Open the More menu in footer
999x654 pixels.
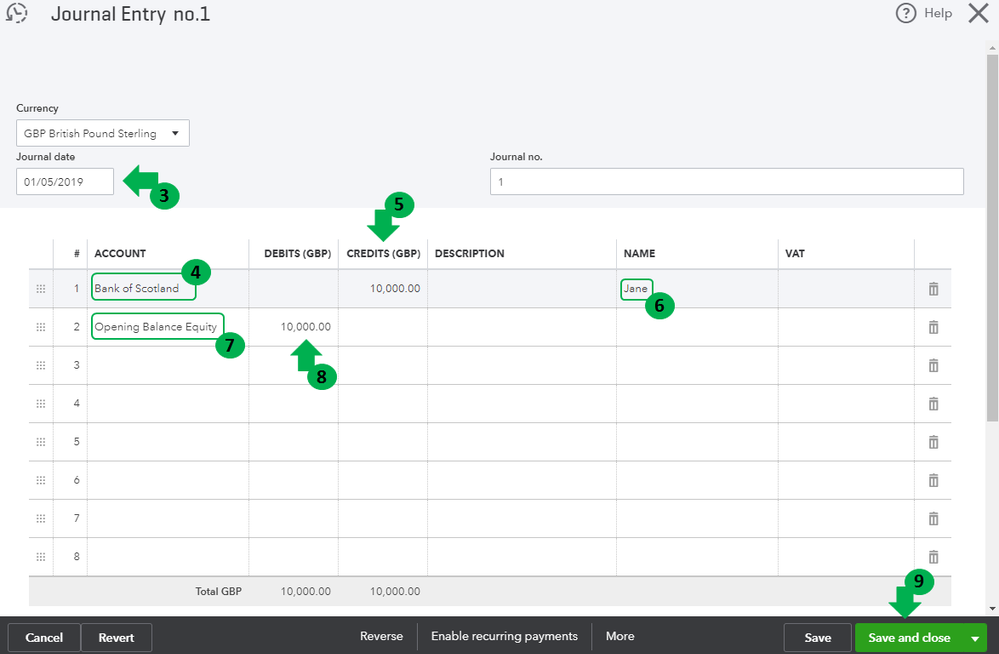(x=620, y=637)
